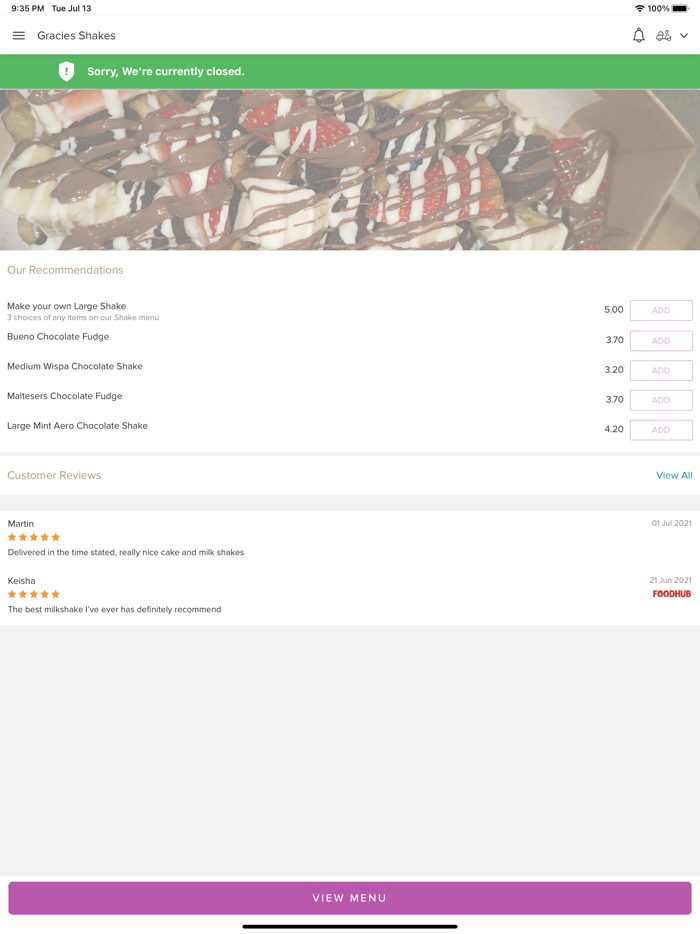Select the Gracies Shakes title

pos(76,36)
